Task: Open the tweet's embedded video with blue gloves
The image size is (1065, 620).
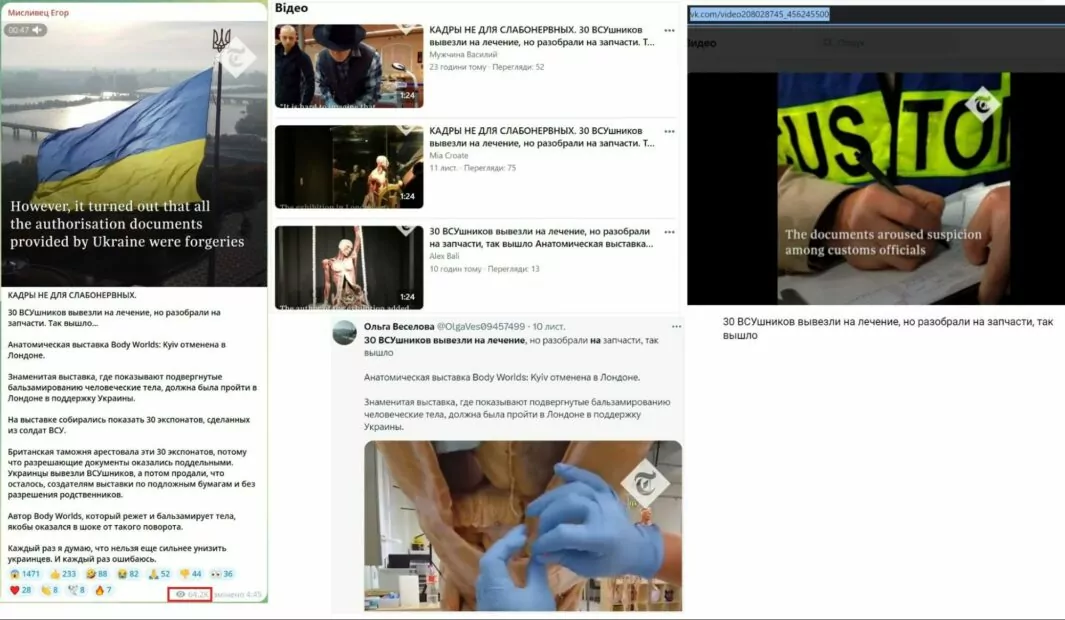Action: 523,526
